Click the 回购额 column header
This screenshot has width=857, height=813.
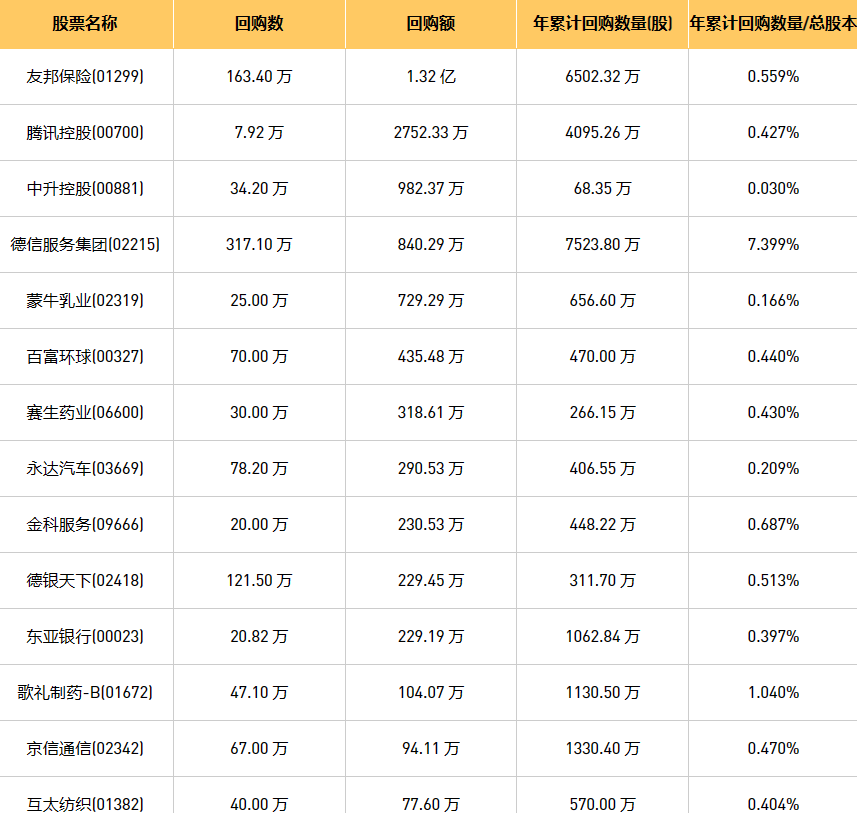point(431,24)
